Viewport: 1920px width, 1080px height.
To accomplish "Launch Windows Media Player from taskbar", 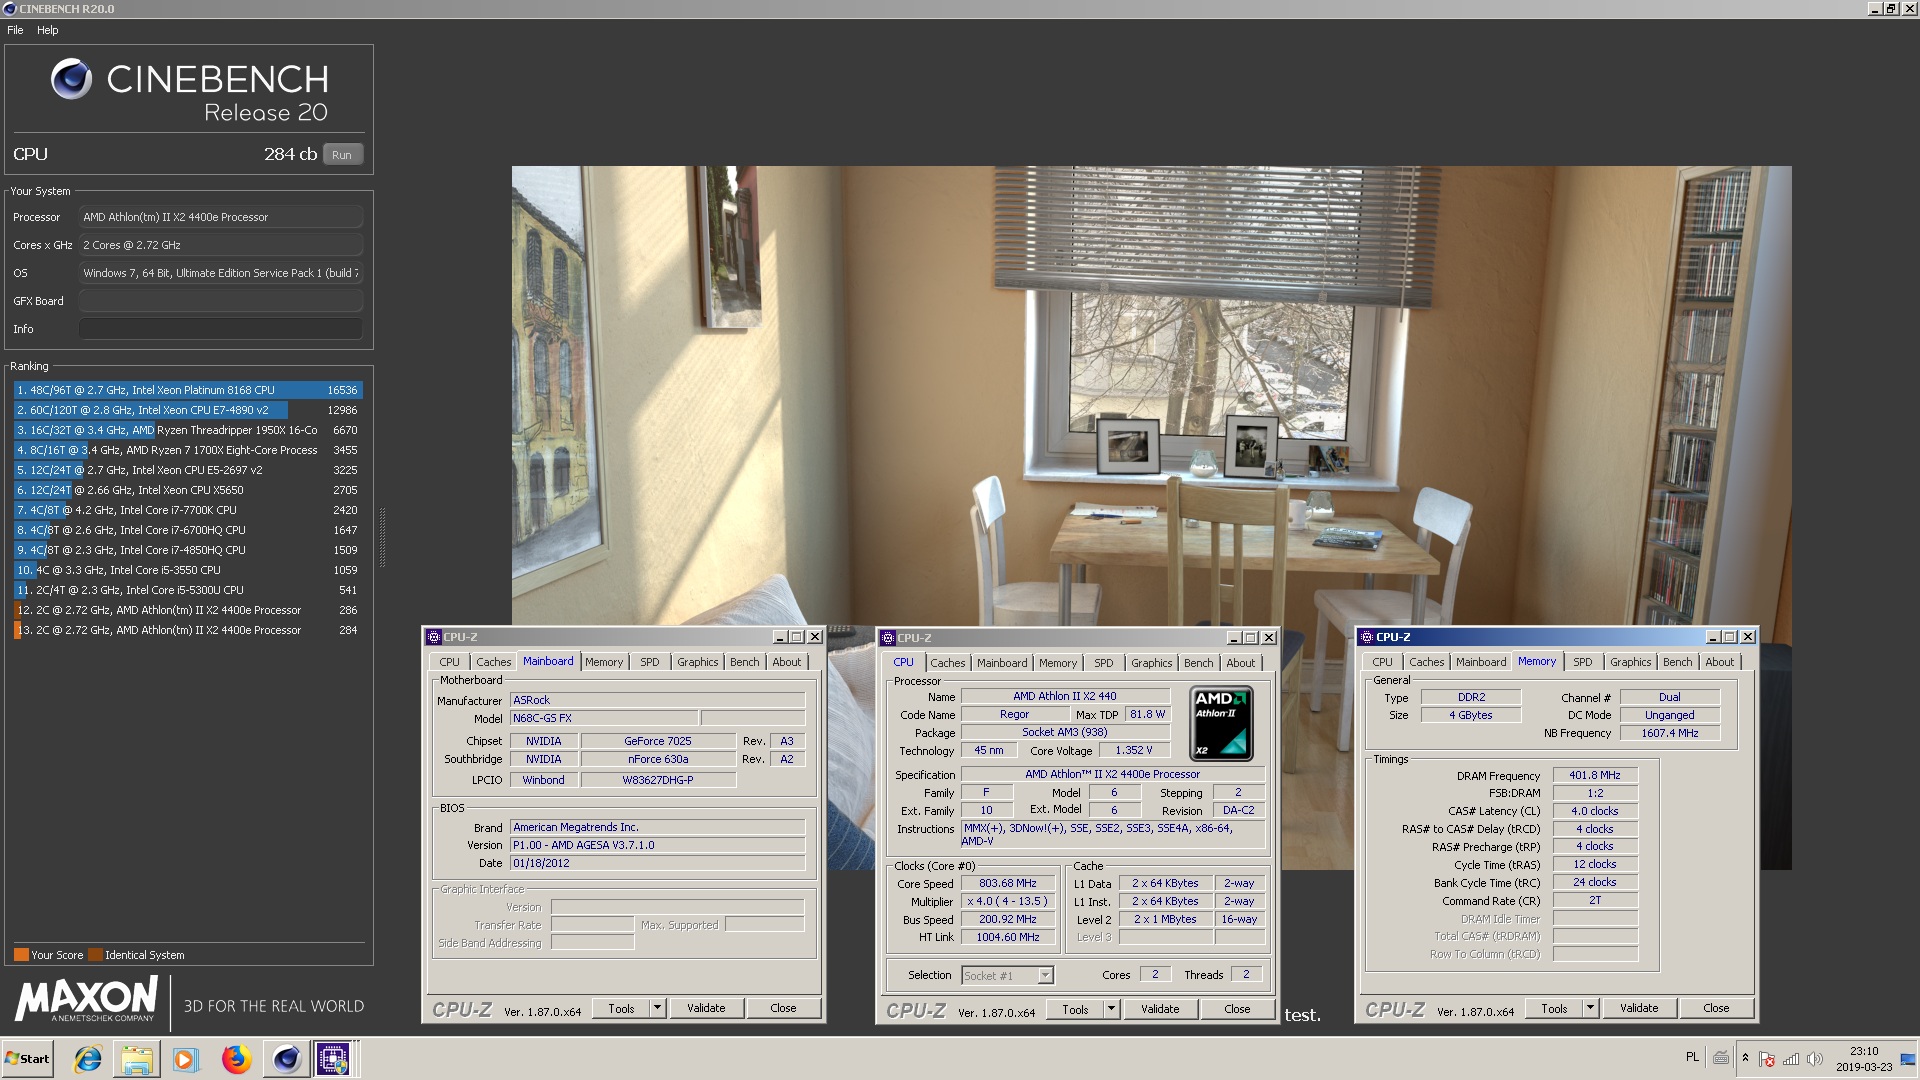I will tap(186, 1059).
